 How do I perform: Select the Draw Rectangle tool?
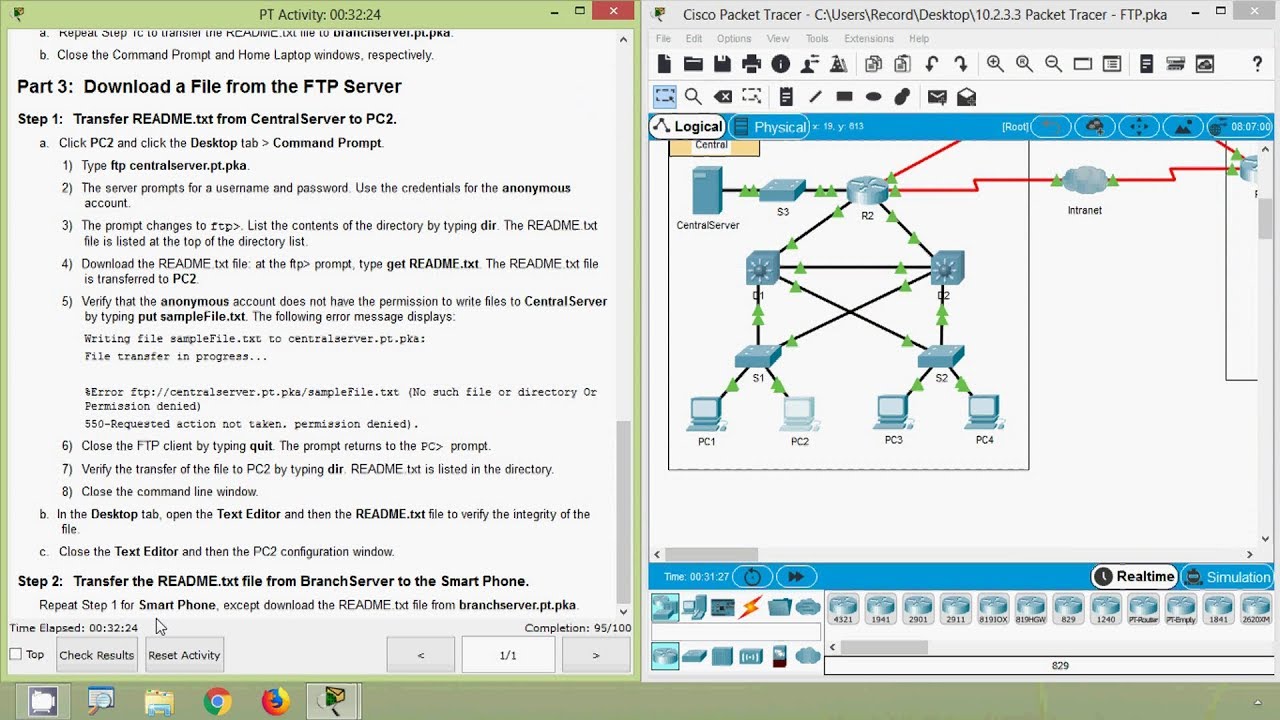844,97
